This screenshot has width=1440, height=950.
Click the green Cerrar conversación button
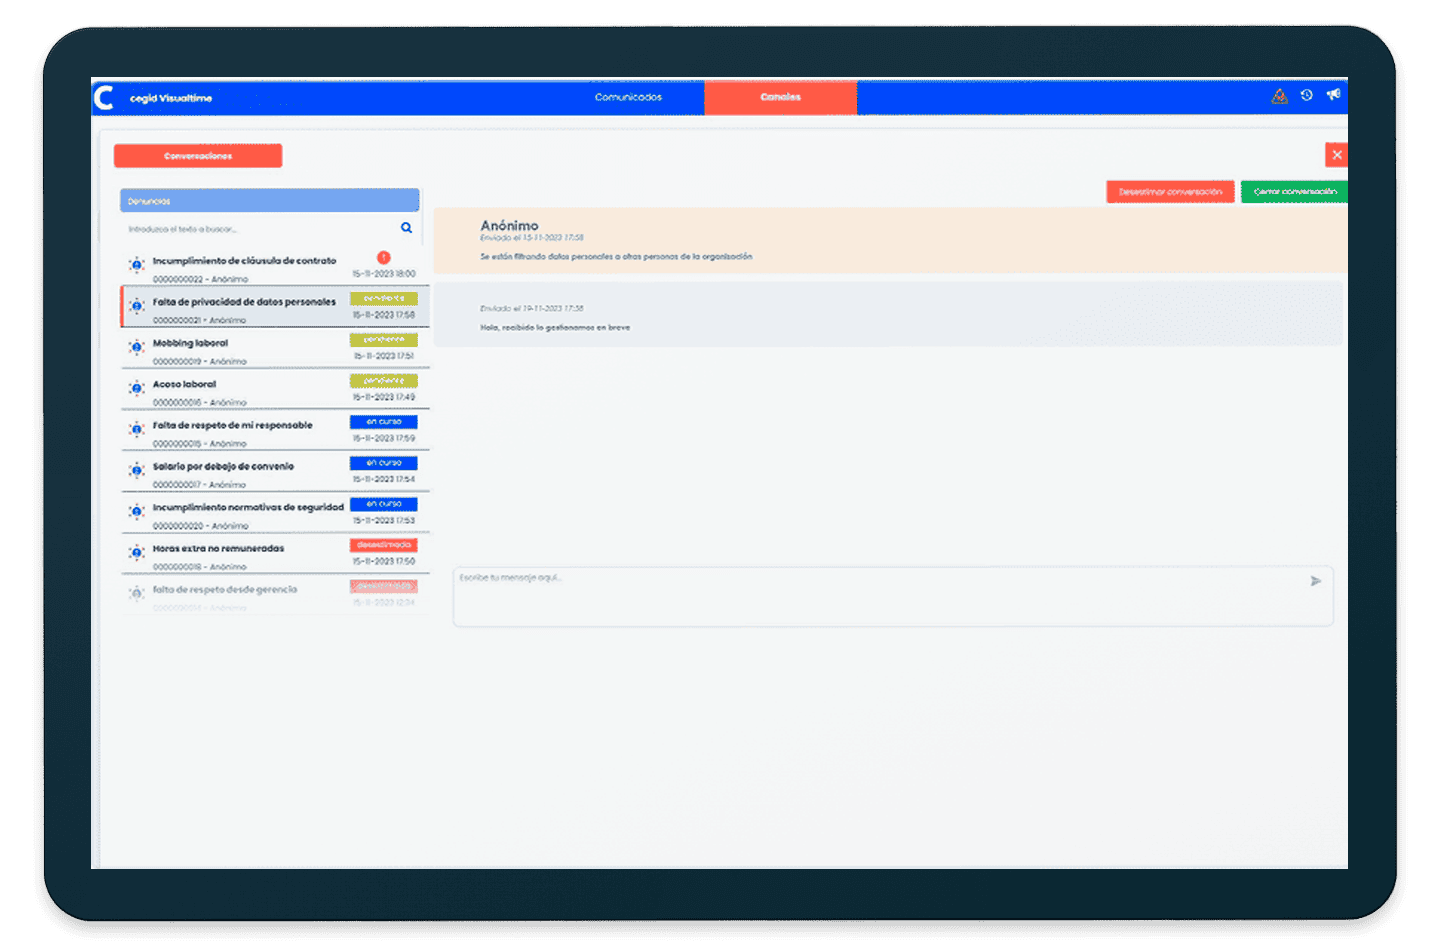click(x=1294, y=192)
